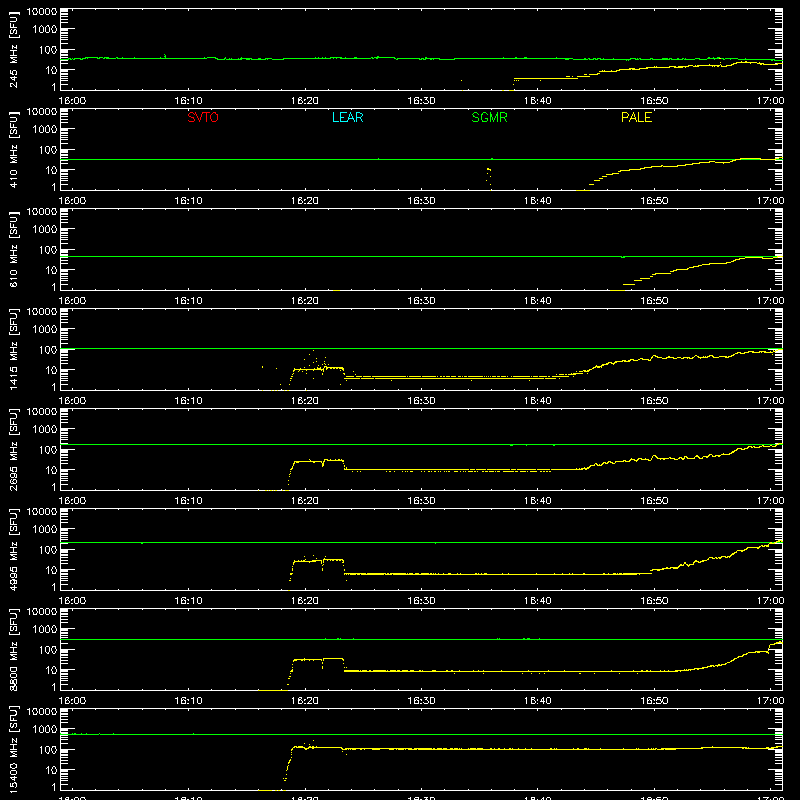Click 16:20 time label under 410 MHz panel
This screenshot has height=800, width=800.
point(305,201)
